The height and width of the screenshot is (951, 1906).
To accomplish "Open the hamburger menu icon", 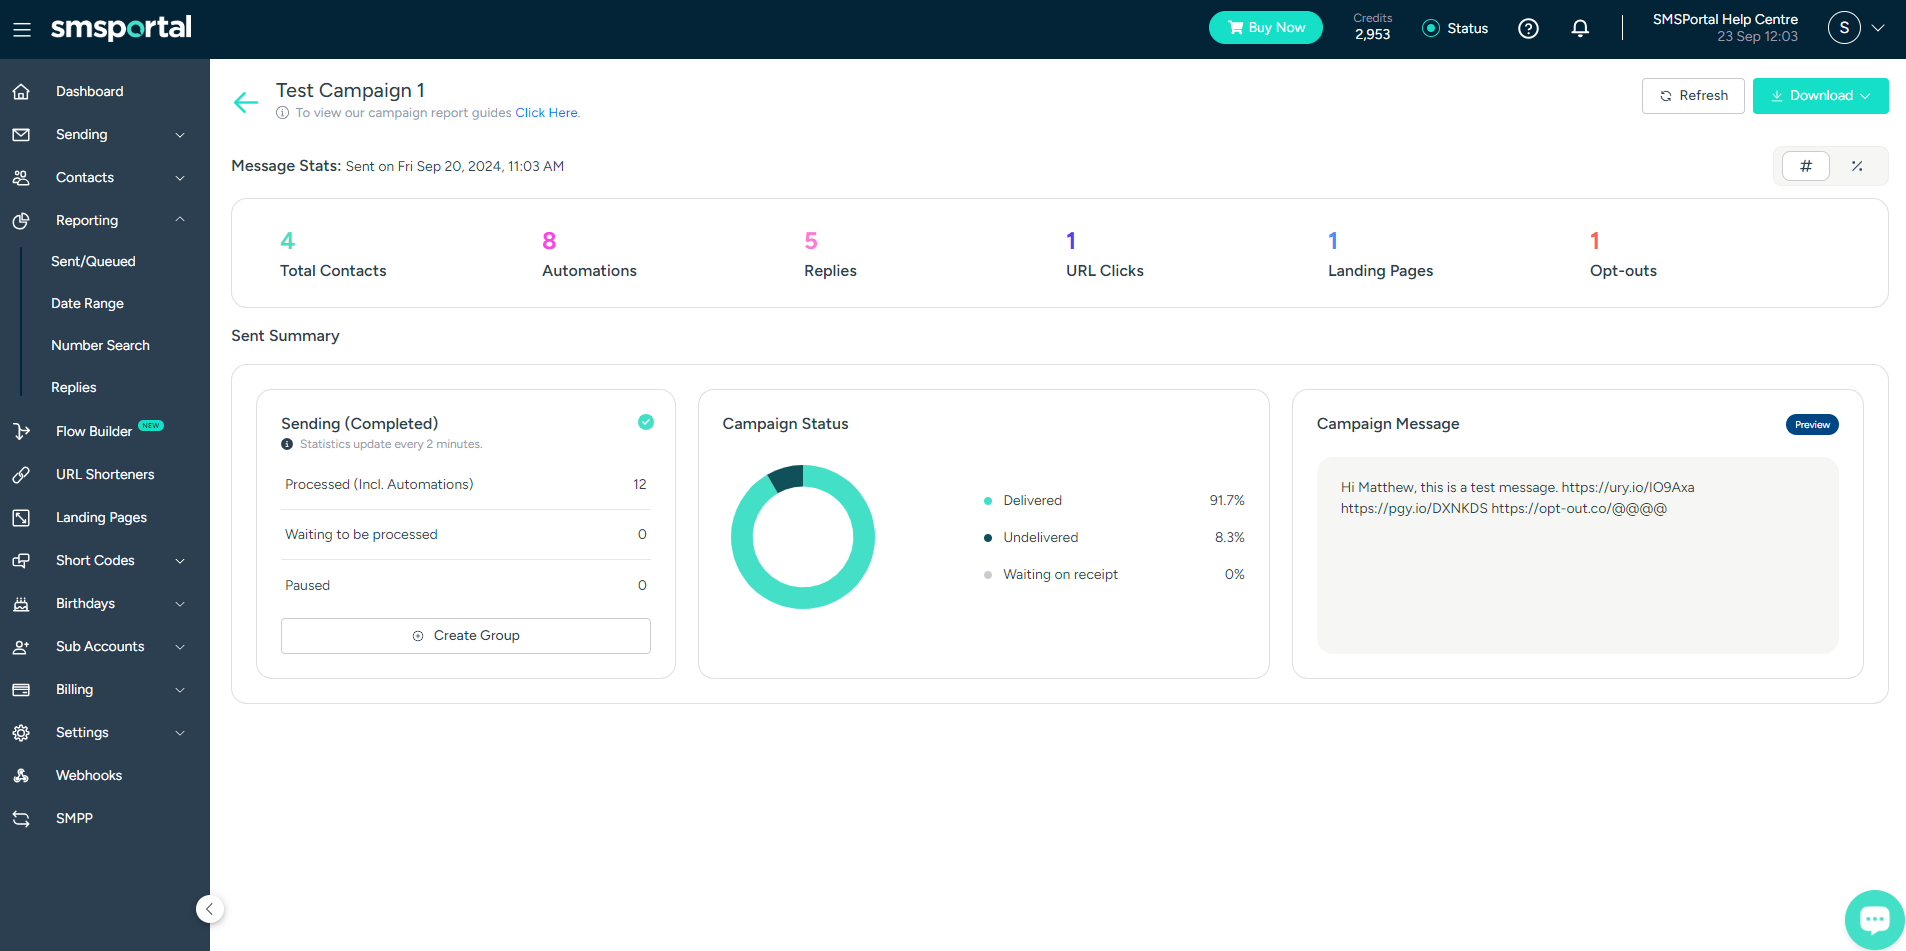I will [x=21, y=30].
